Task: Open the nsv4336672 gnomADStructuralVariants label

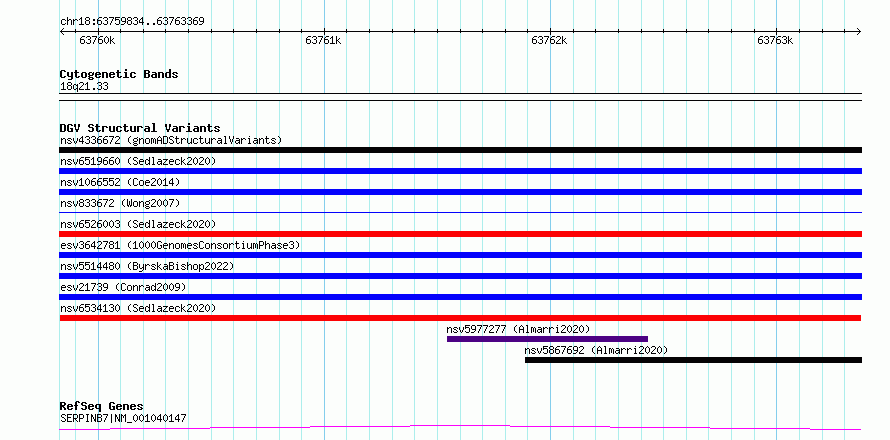Action: pyautogui.click(x=171, y=140)
